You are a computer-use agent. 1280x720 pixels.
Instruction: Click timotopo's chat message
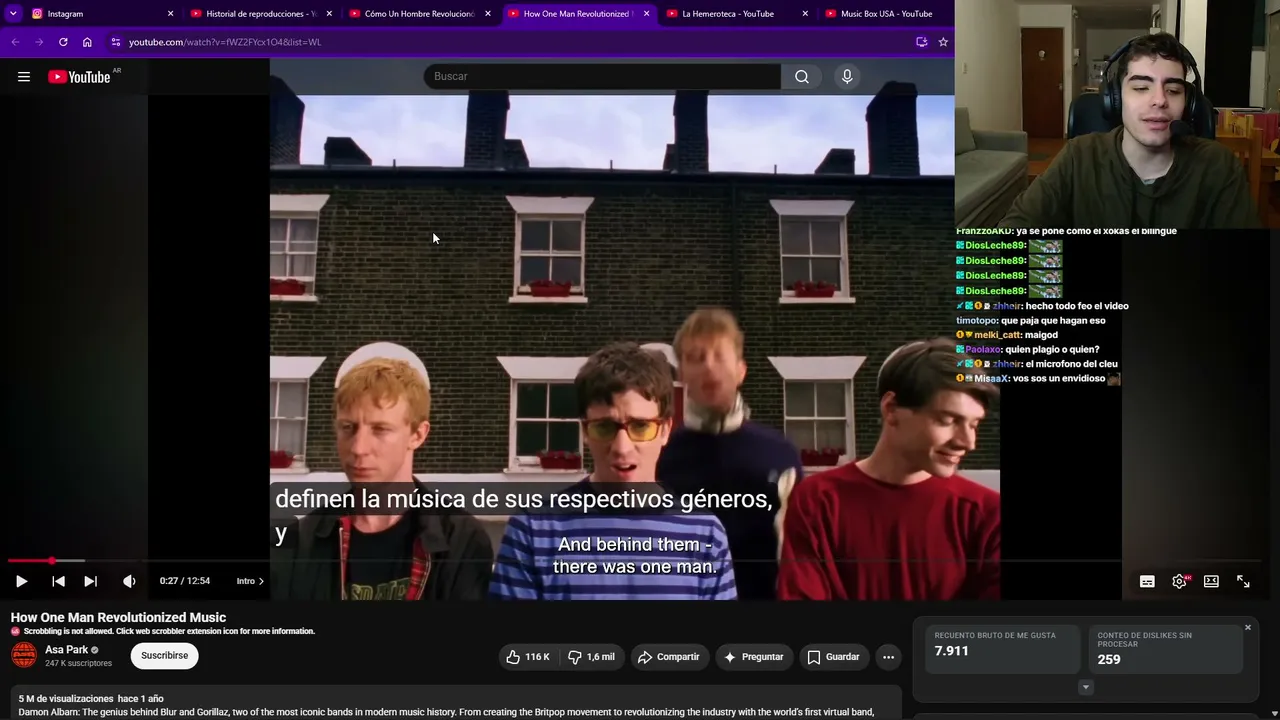point(1031,321)
